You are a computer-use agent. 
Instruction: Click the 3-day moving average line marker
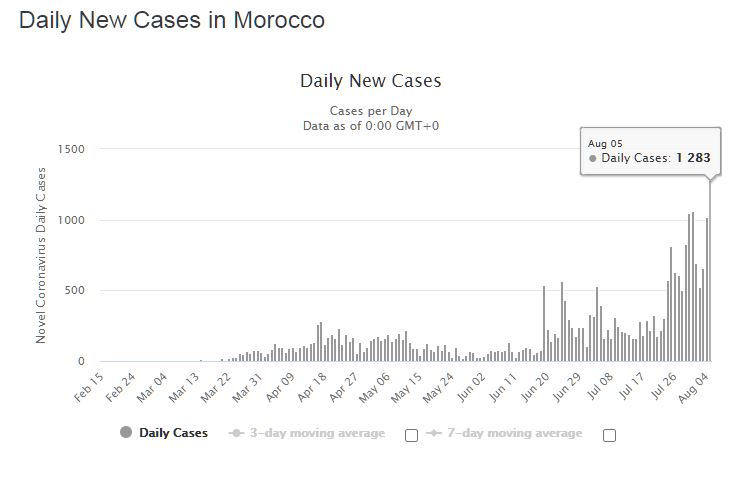click(237, 433)
